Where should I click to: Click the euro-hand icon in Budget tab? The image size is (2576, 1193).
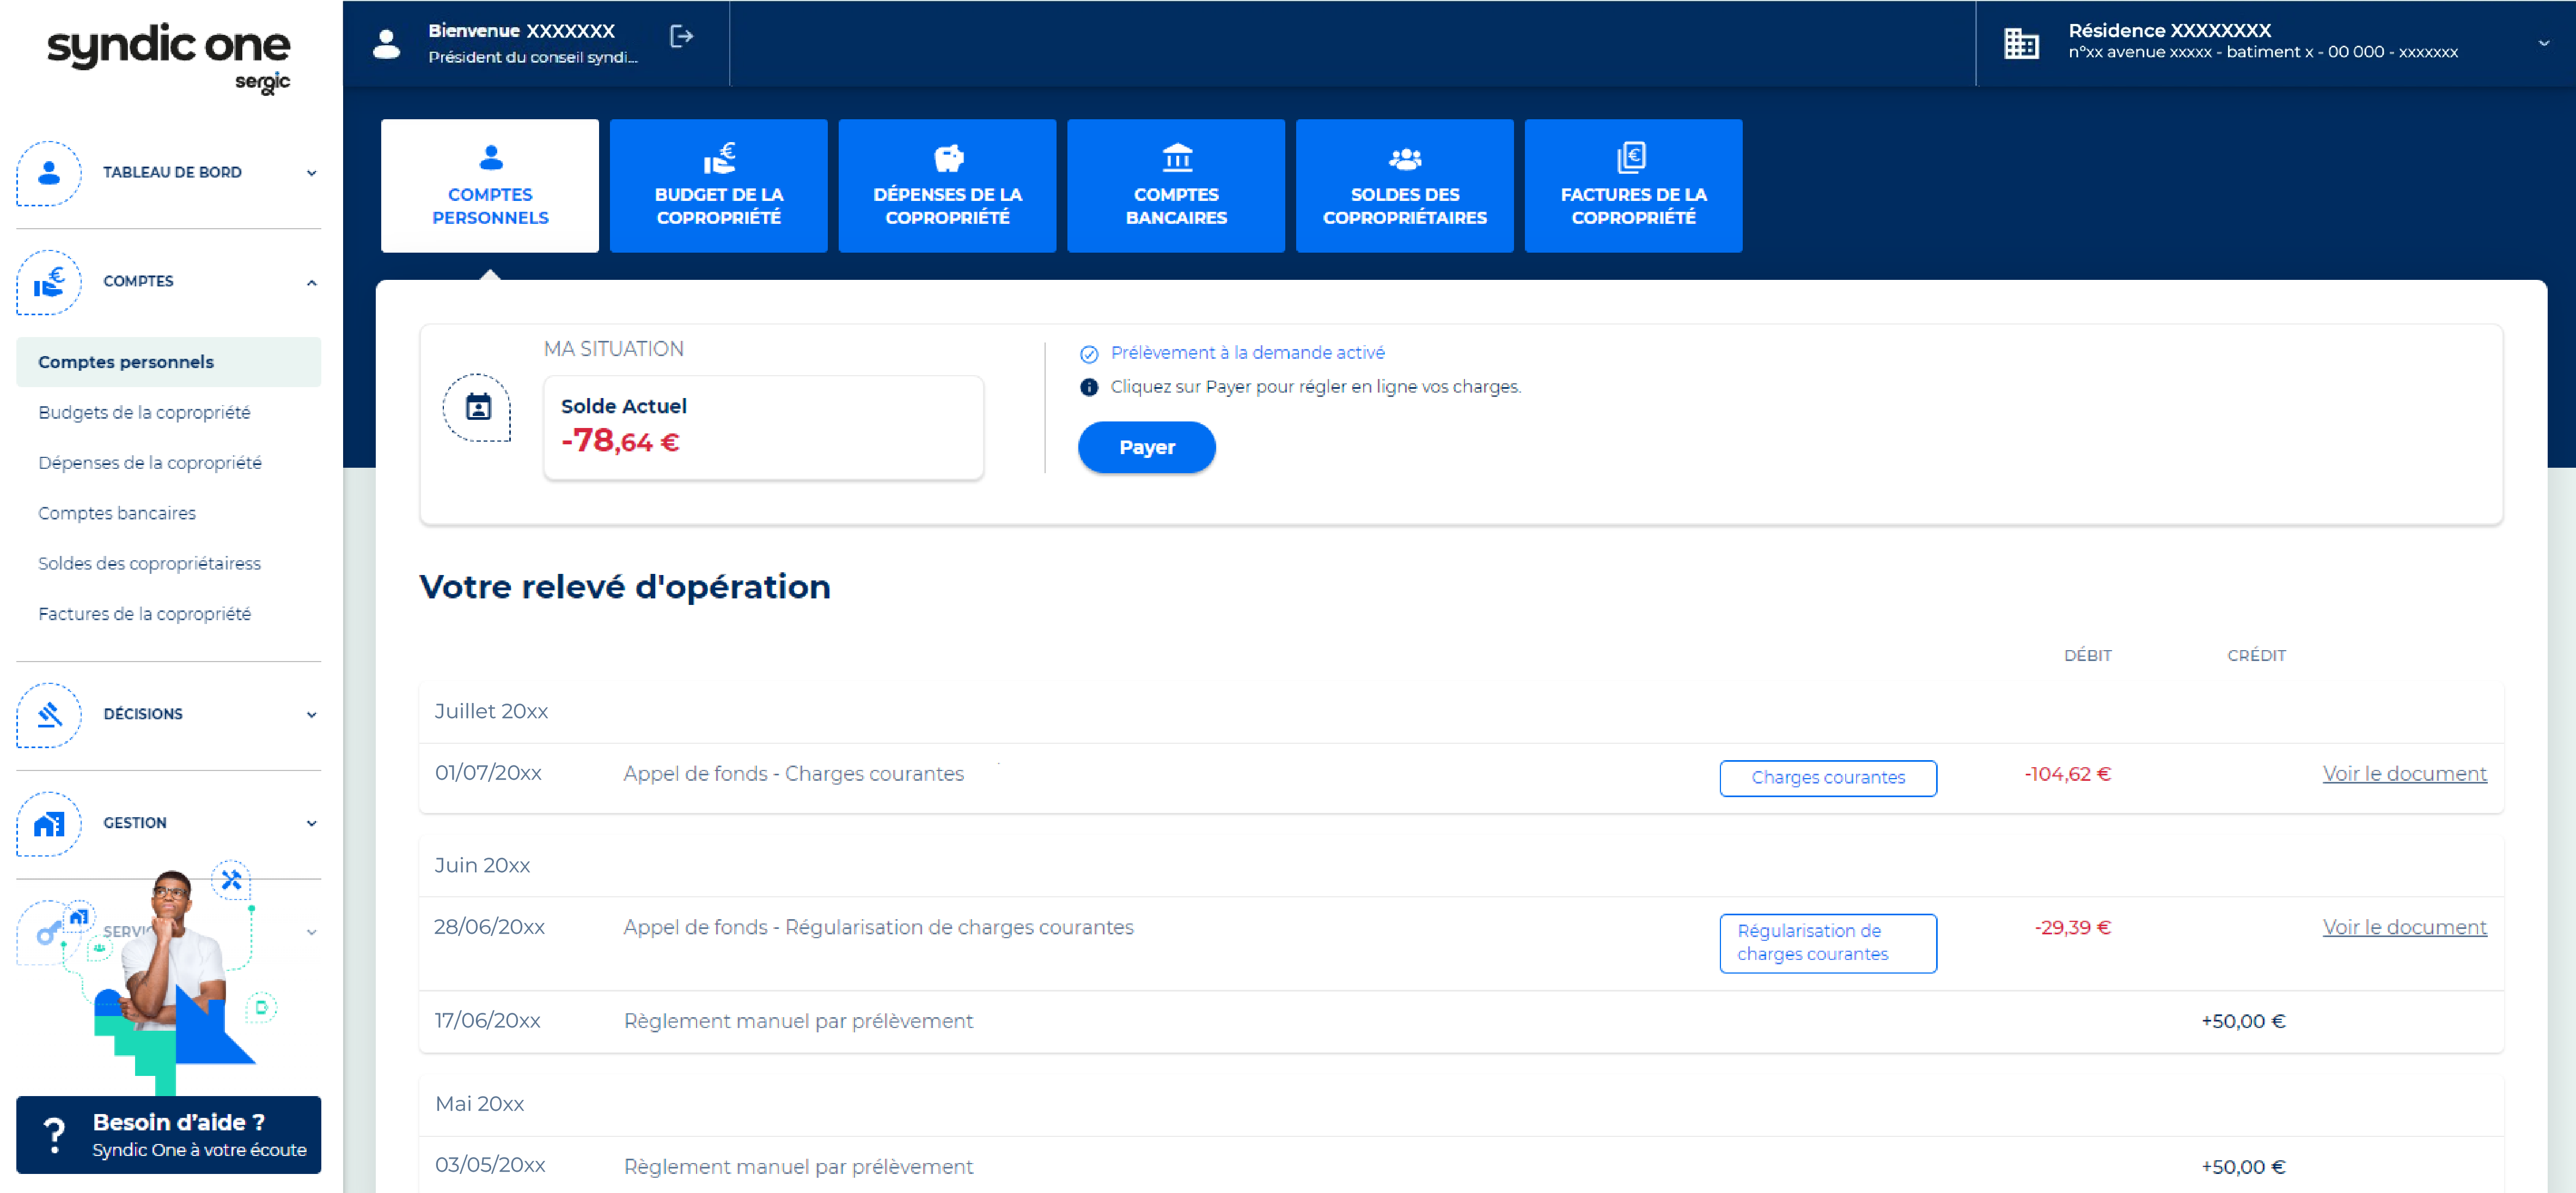click(719, 157)
